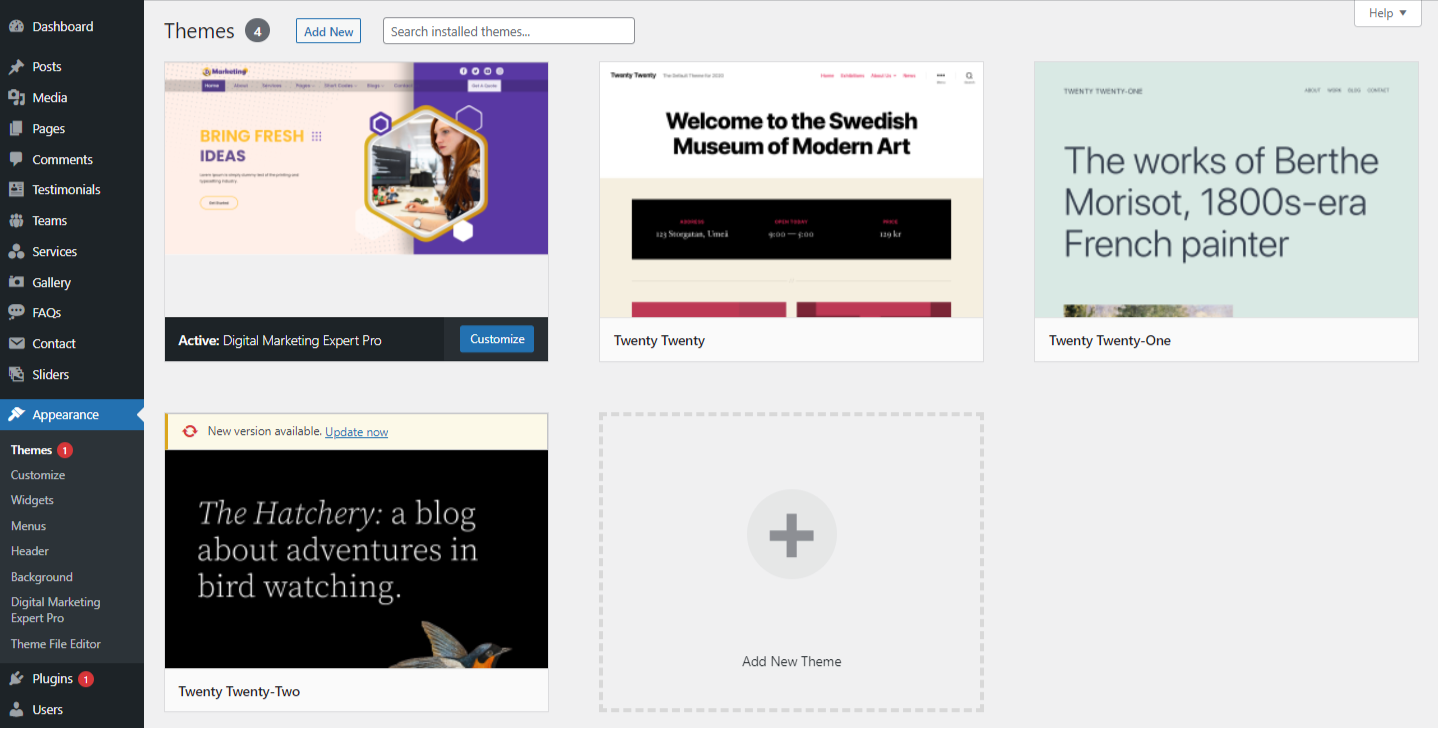
Task: Focus the Search installed themes field
Action: tap(508, 31)
